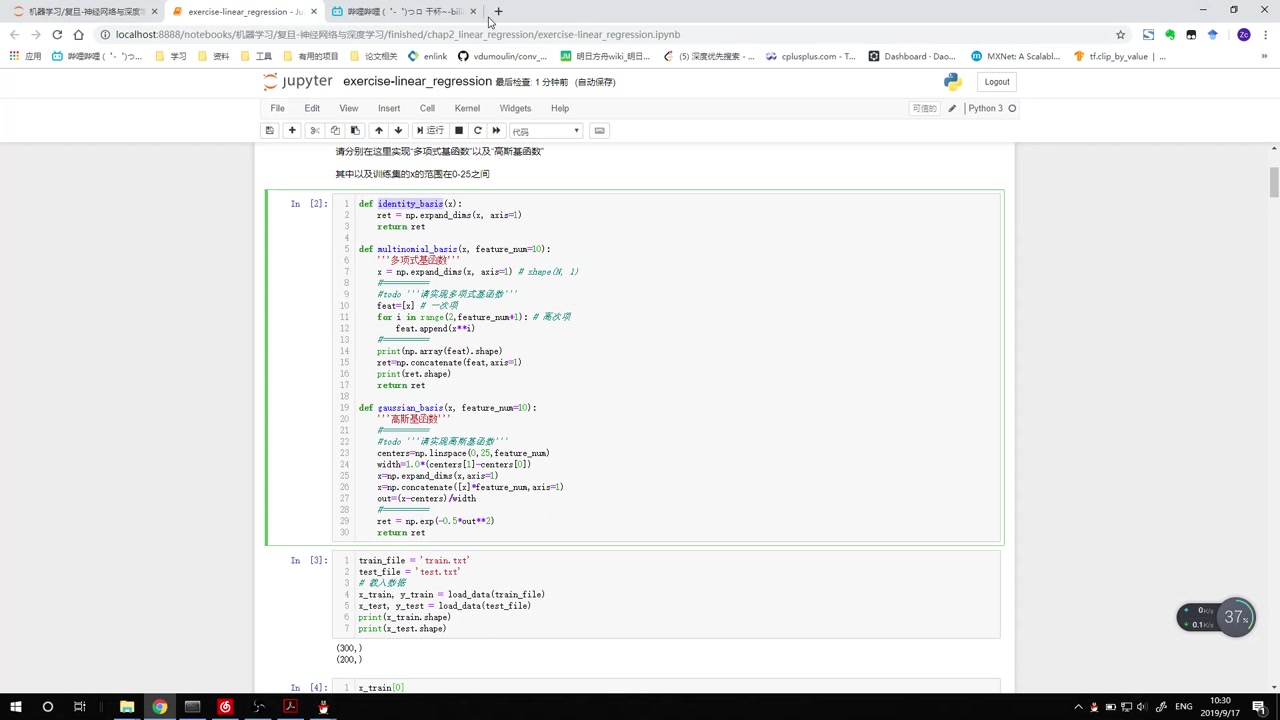Open the command palette keyboard icon
Screen dimensions: 1280x720
click(x=600, y=131)
